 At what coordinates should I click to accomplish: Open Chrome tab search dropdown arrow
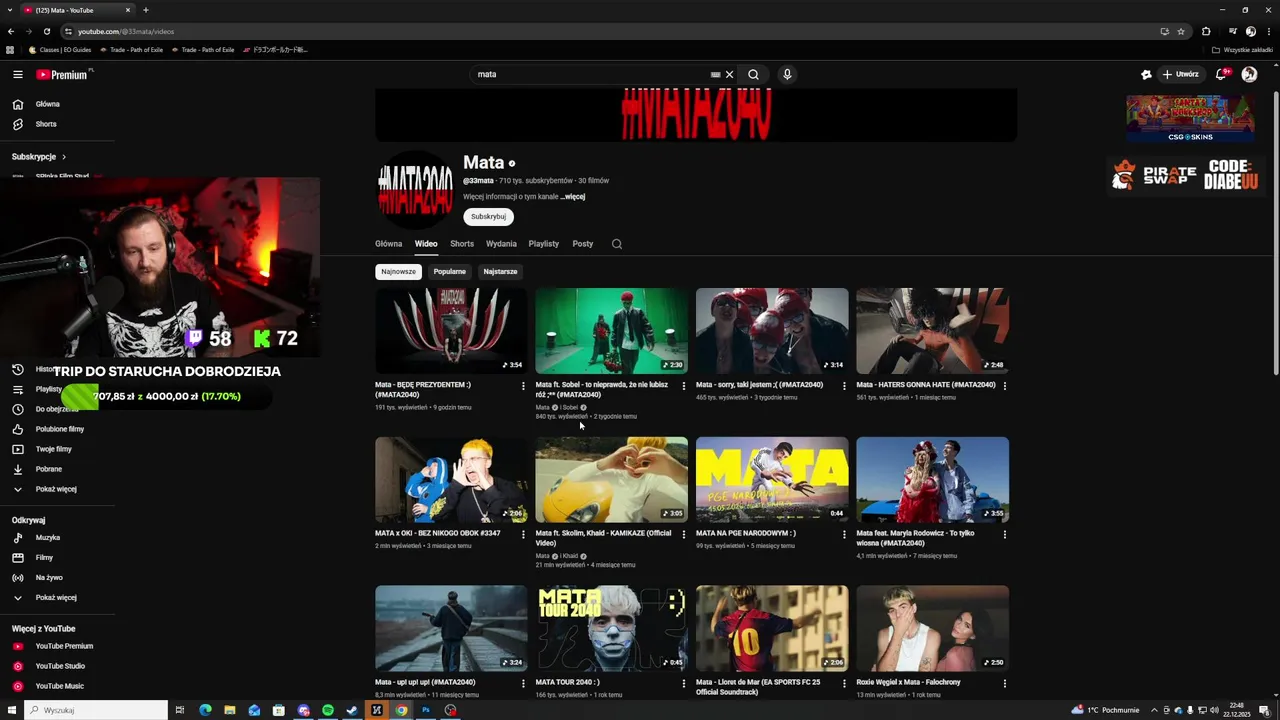pos(9,10)
